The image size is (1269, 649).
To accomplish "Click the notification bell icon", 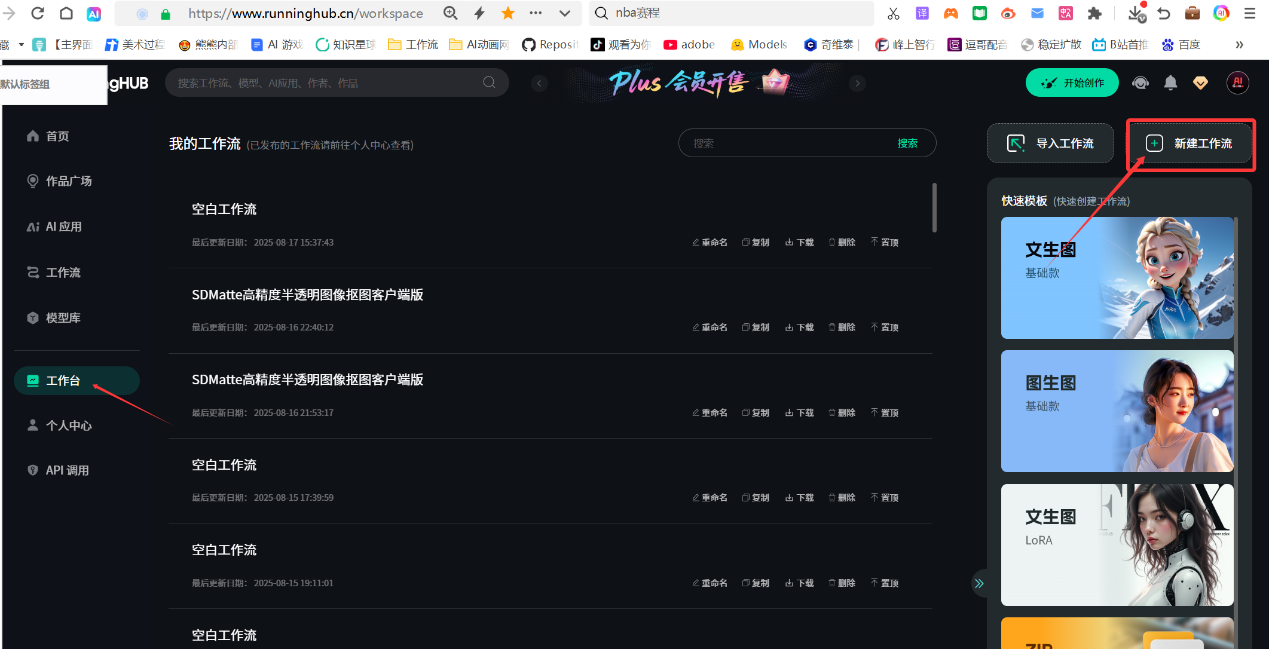I will point(1170,83).
